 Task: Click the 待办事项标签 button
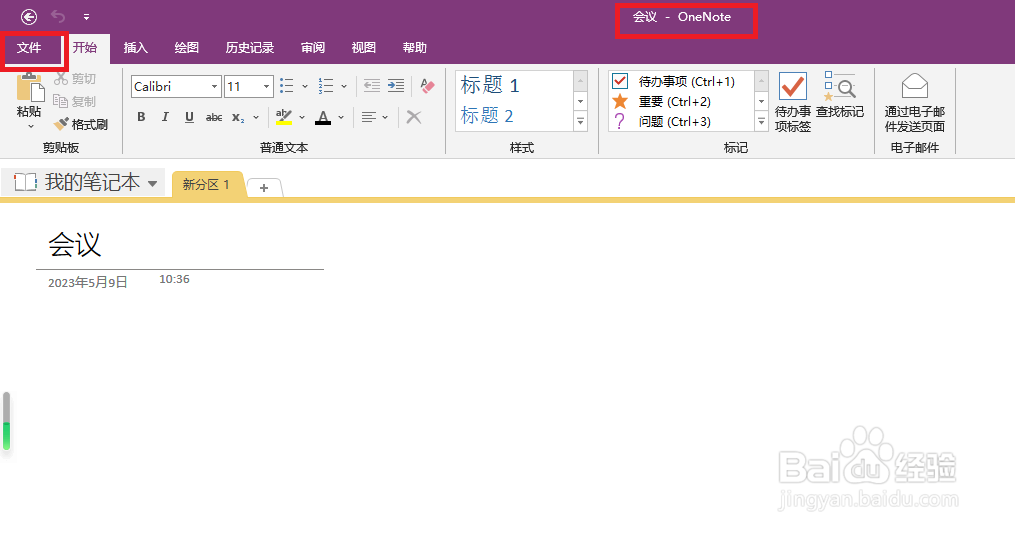(x=793, y=102)
